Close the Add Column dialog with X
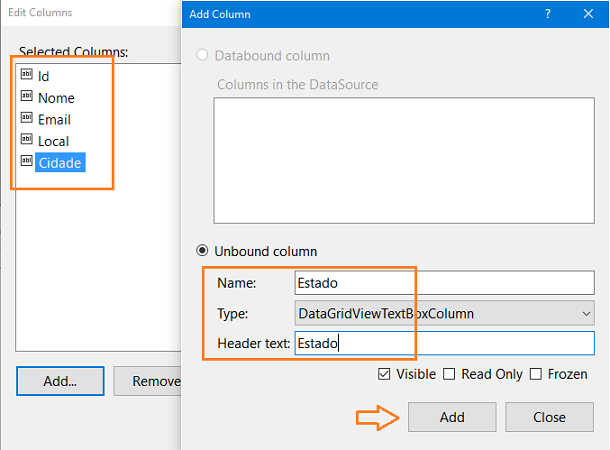 tap(589, 15)
